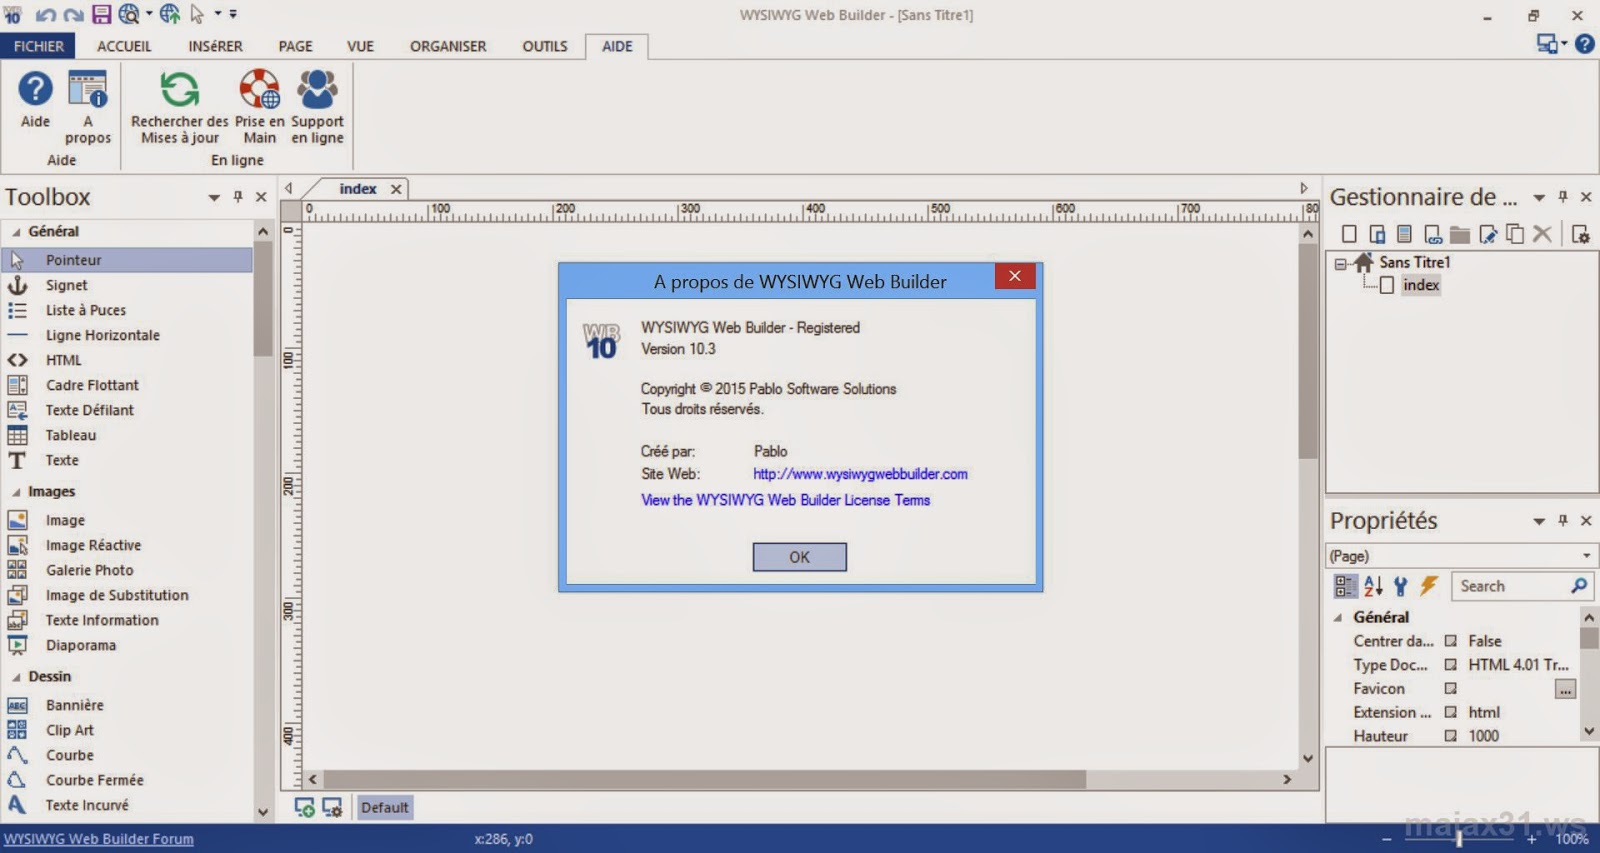Collapse the Dessin group in Toolbox
1600x853 pixels.
16,677
